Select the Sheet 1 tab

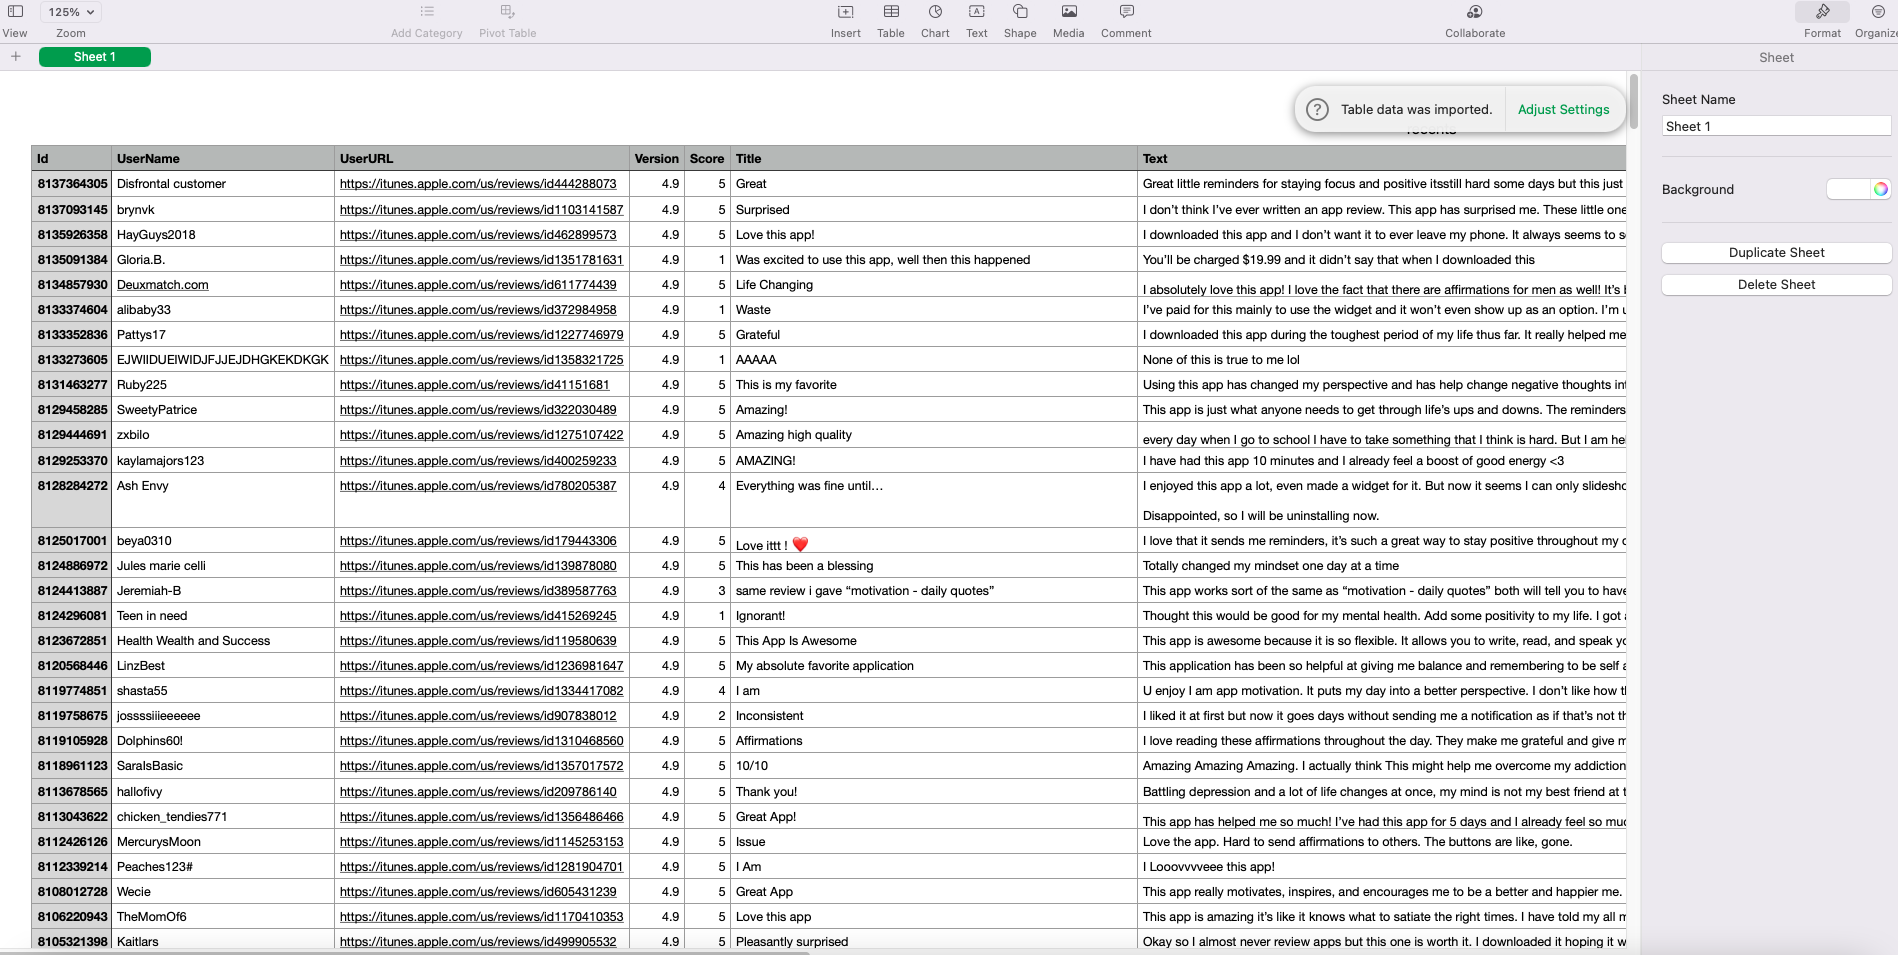(95, 57)
